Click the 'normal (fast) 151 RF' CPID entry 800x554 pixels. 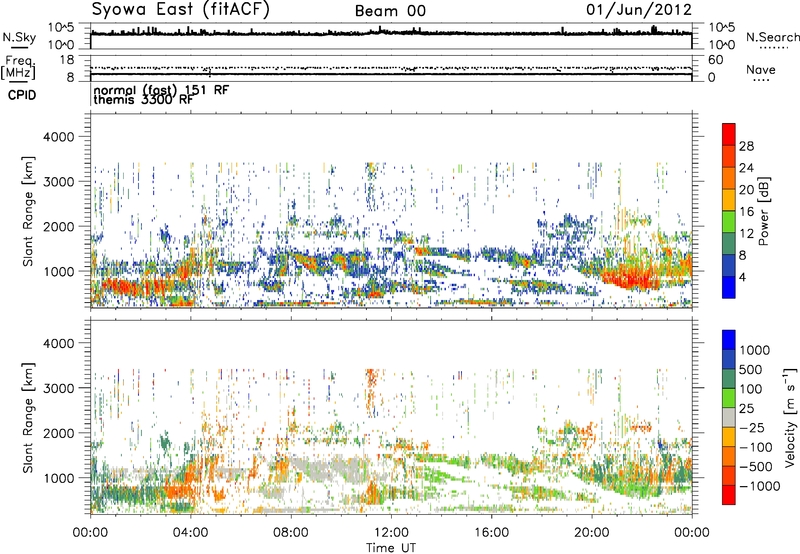(x=161, y=90)
